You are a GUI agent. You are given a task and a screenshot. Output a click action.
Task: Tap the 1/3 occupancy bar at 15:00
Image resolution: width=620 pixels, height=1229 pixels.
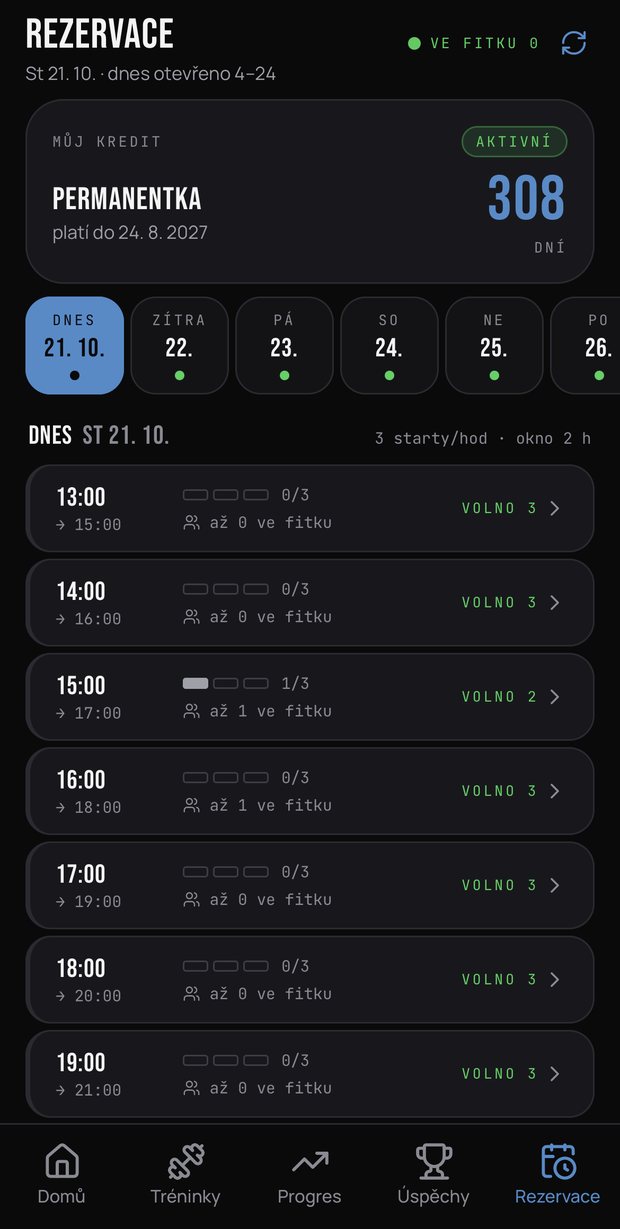pyautogui.click(x=226, y=683)
